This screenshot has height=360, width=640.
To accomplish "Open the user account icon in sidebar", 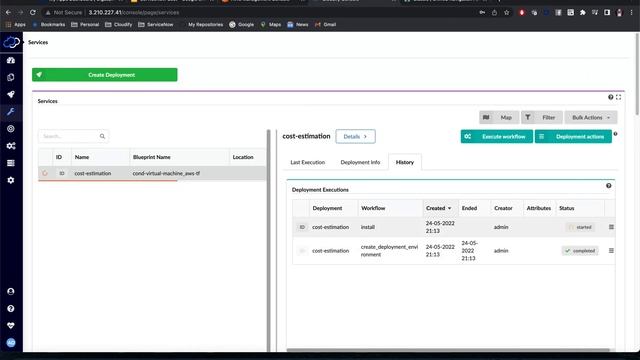I will (x=11, y=291).
